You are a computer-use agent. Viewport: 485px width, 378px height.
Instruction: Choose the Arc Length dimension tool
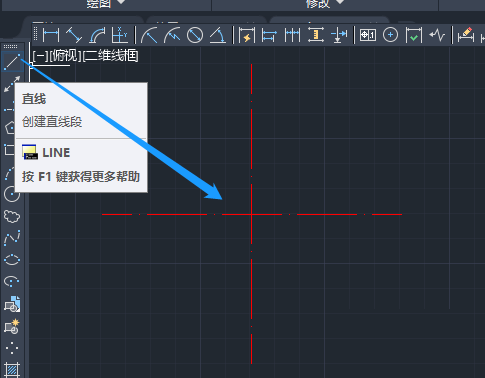click(x=97, y=35)
